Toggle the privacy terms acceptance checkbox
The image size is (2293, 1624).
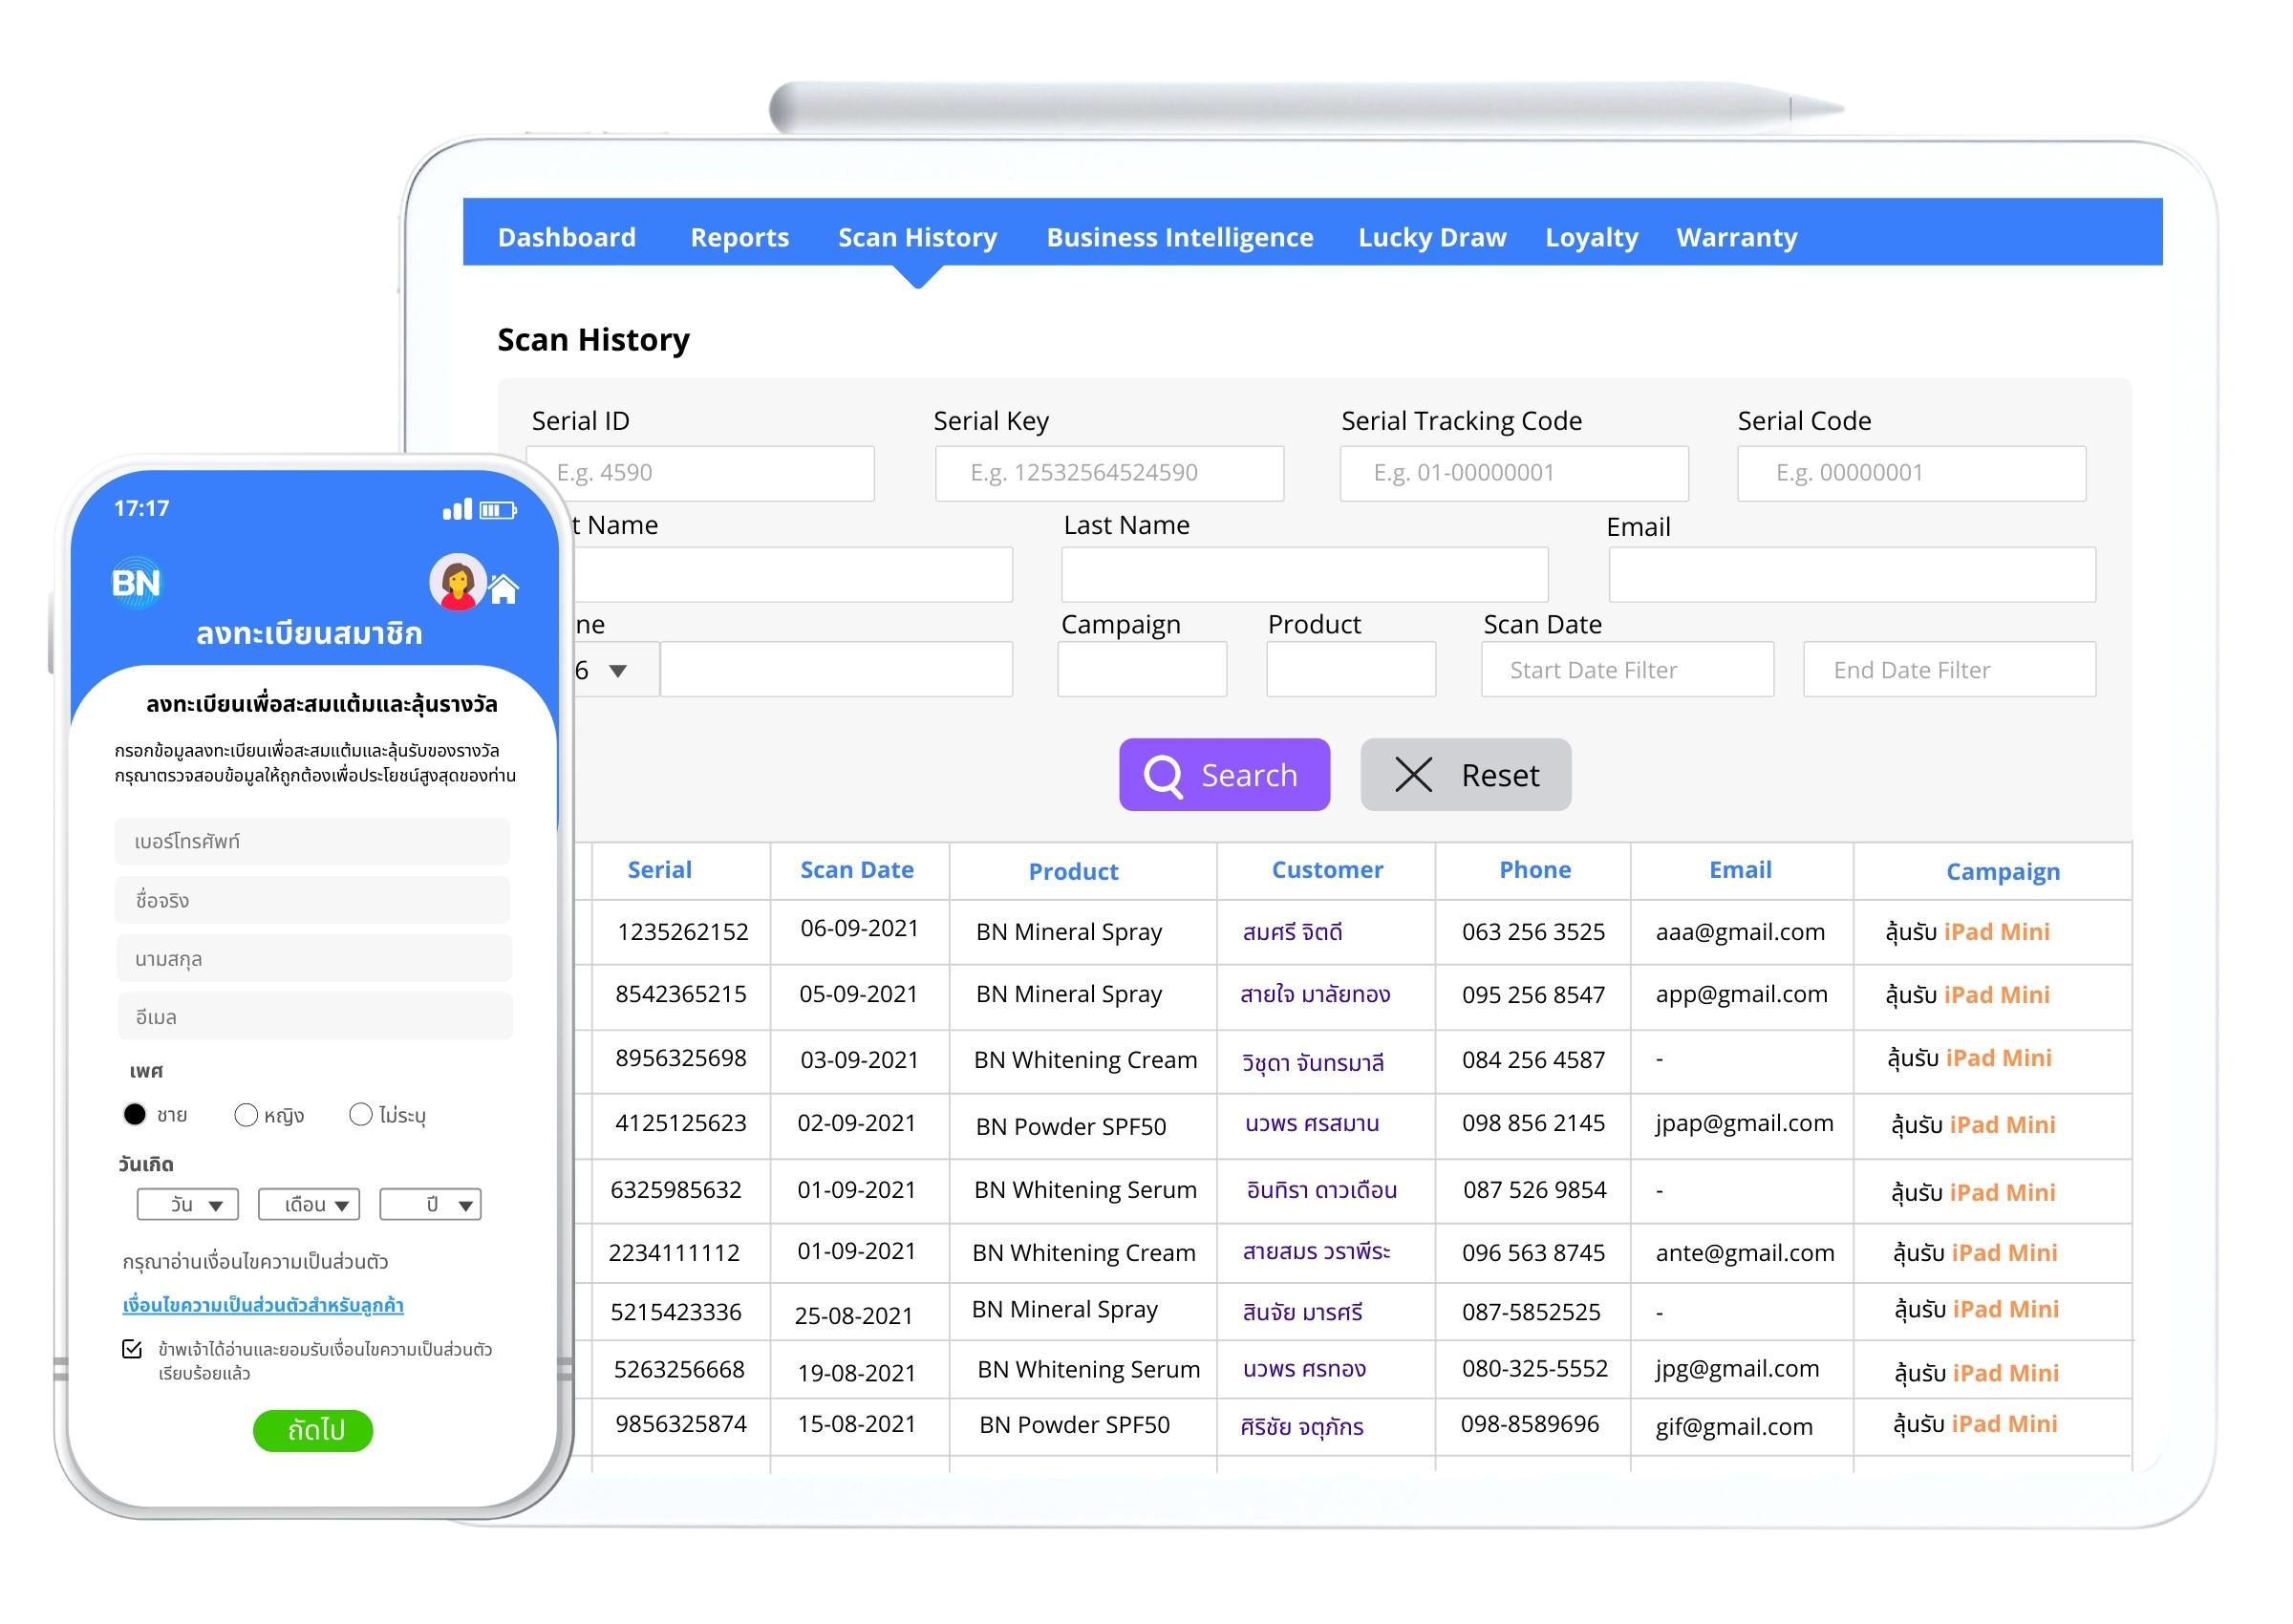coord(132,1350)
